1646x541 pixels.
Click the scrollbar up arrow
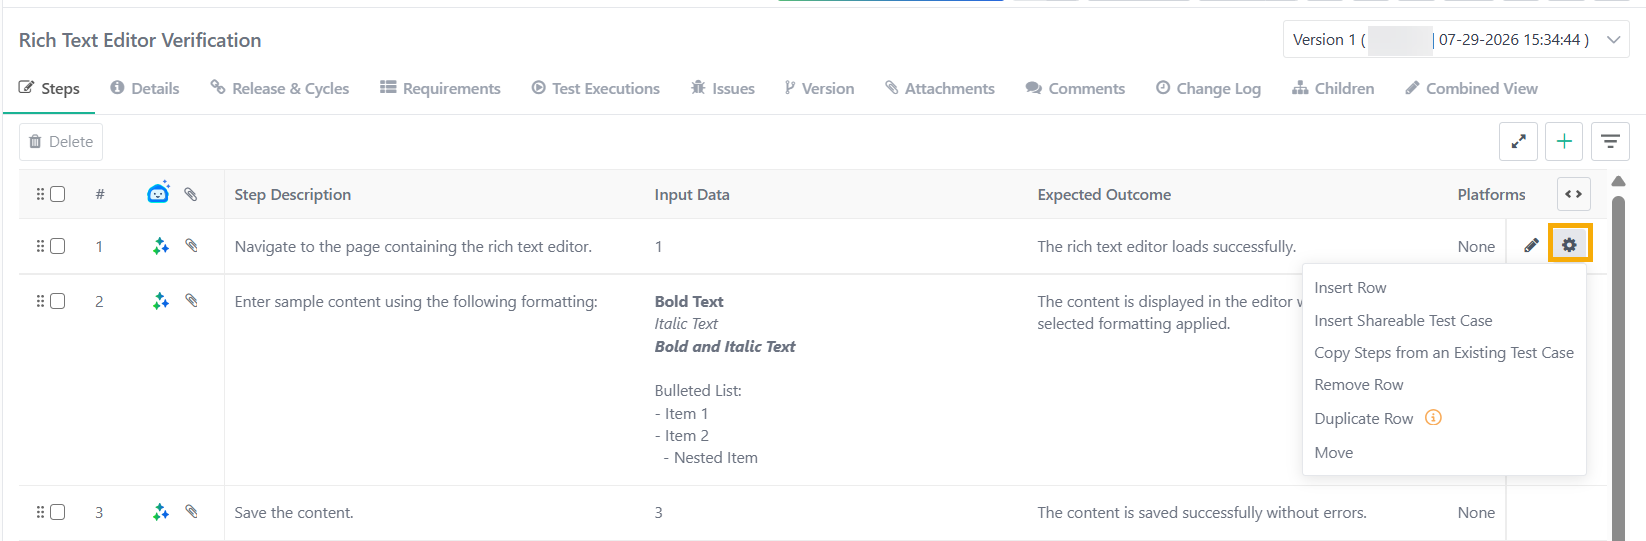(1618, 181)
